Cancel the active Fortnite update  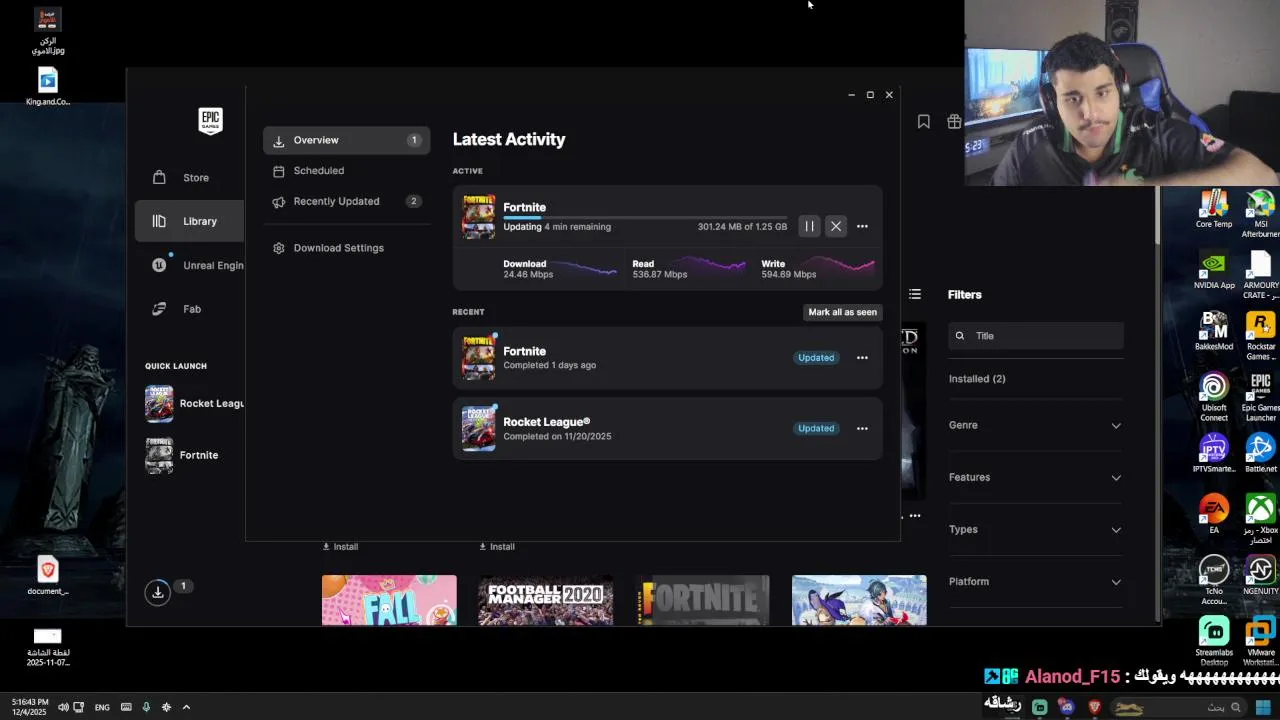836,226
